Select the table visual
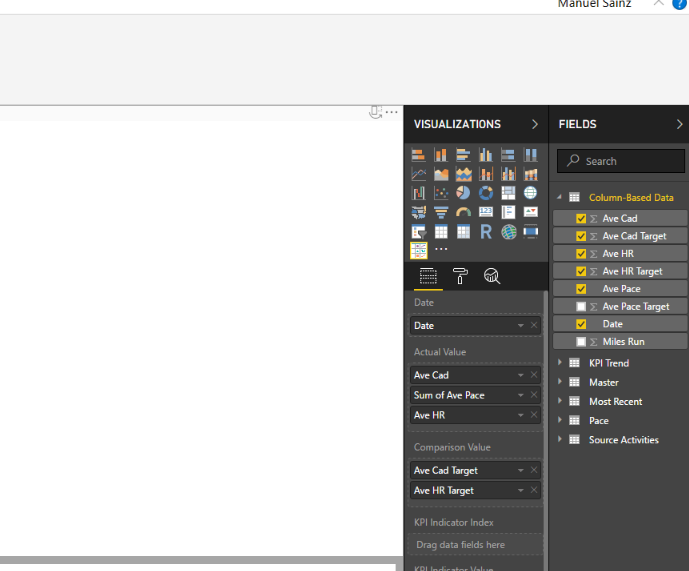Image resolution: width=689 pixels, height=571 pixels. (x=441, y=232)
